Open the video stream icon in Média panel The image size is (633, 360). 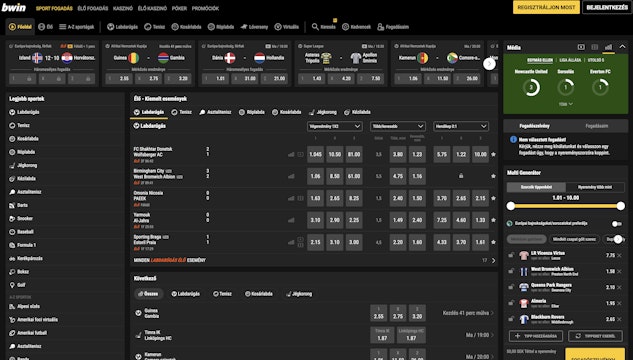click(581, 47)
